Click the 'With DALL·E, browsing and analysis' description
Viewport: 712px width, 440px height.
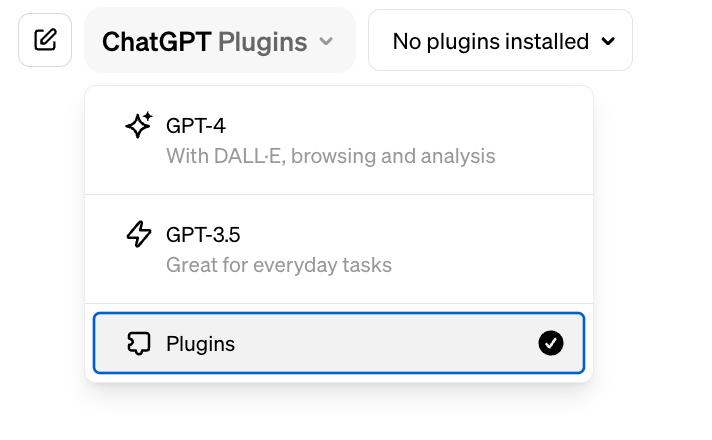tap(330, 156)
